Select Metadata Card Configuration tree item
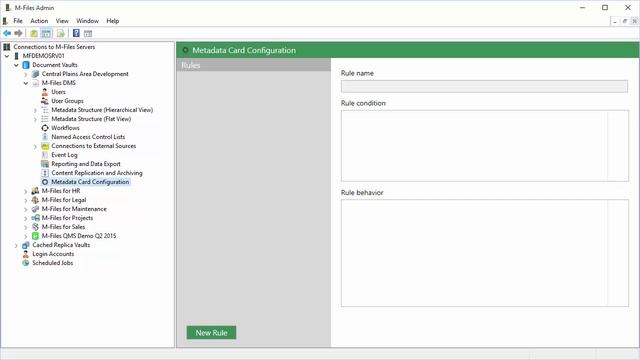 90,182
